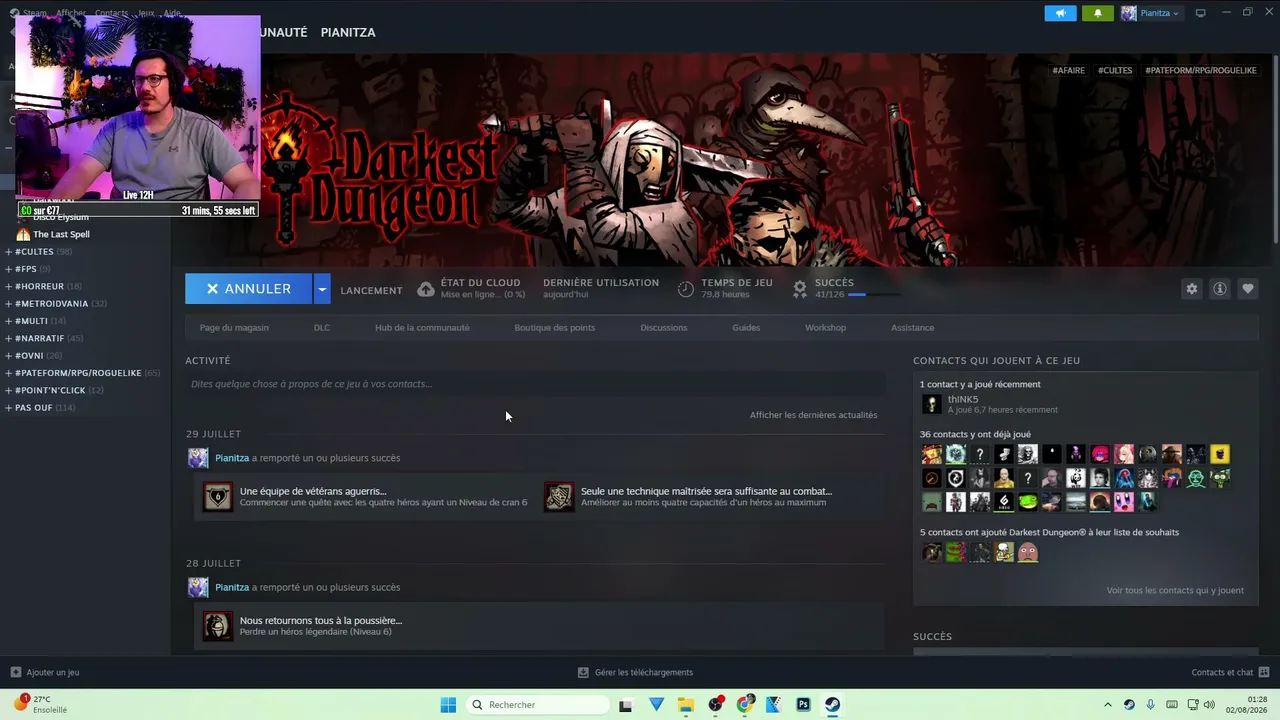Expand the #FPS collection

pos(8,269)
